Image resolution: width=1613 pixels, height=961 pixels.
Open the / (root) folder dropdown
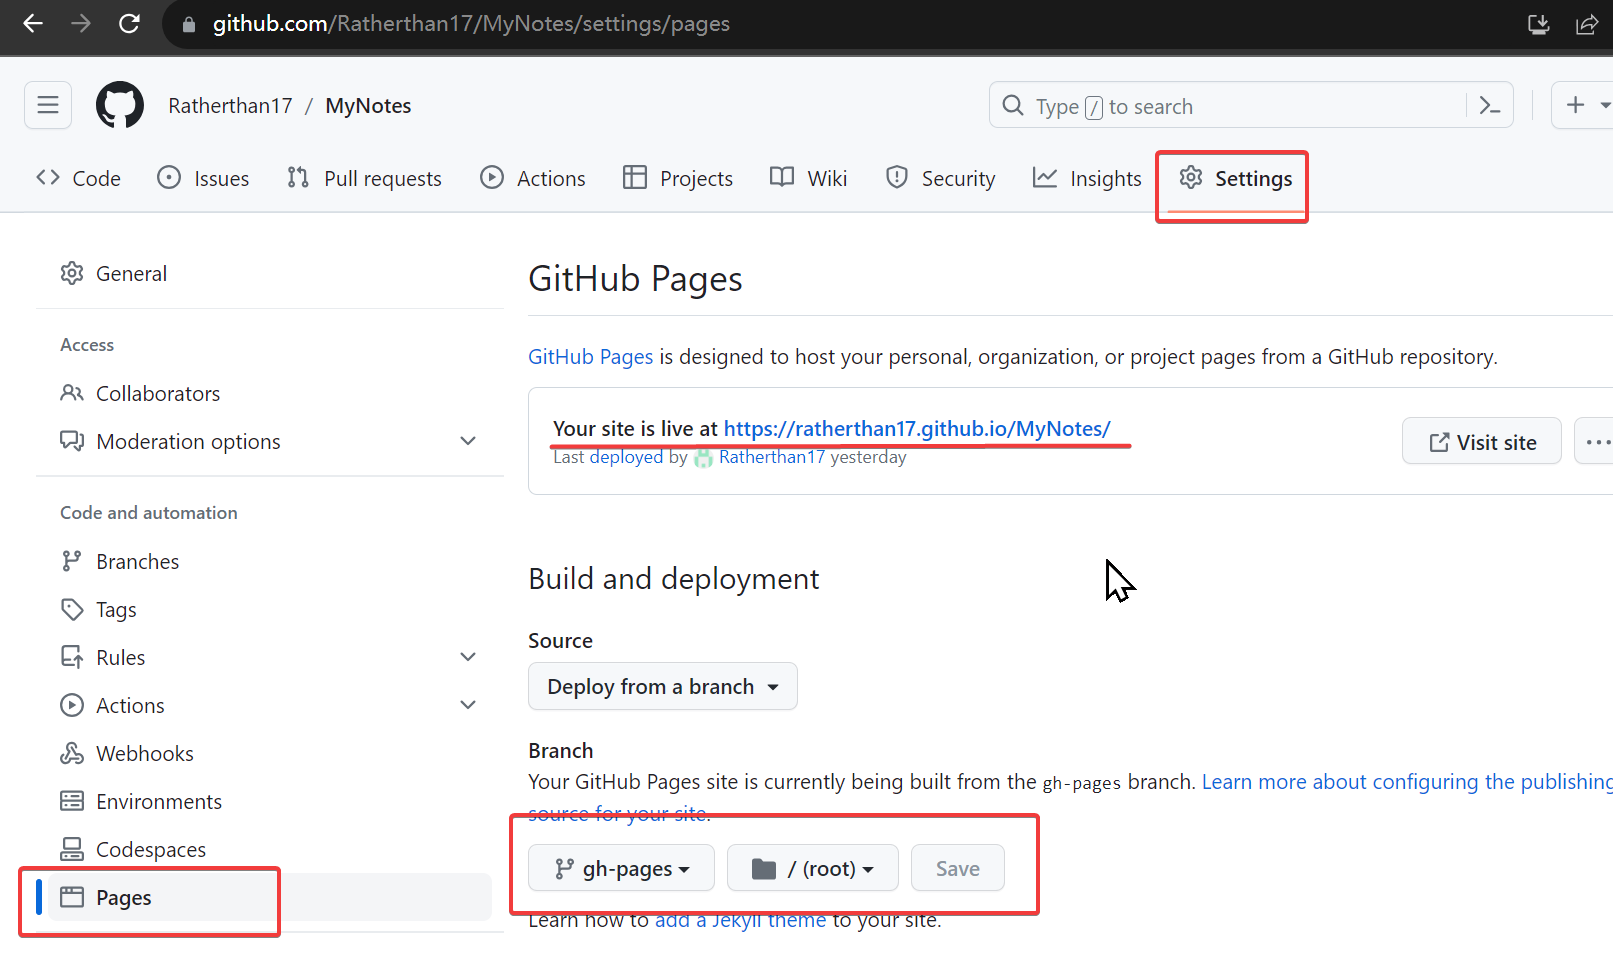[813, 868]
